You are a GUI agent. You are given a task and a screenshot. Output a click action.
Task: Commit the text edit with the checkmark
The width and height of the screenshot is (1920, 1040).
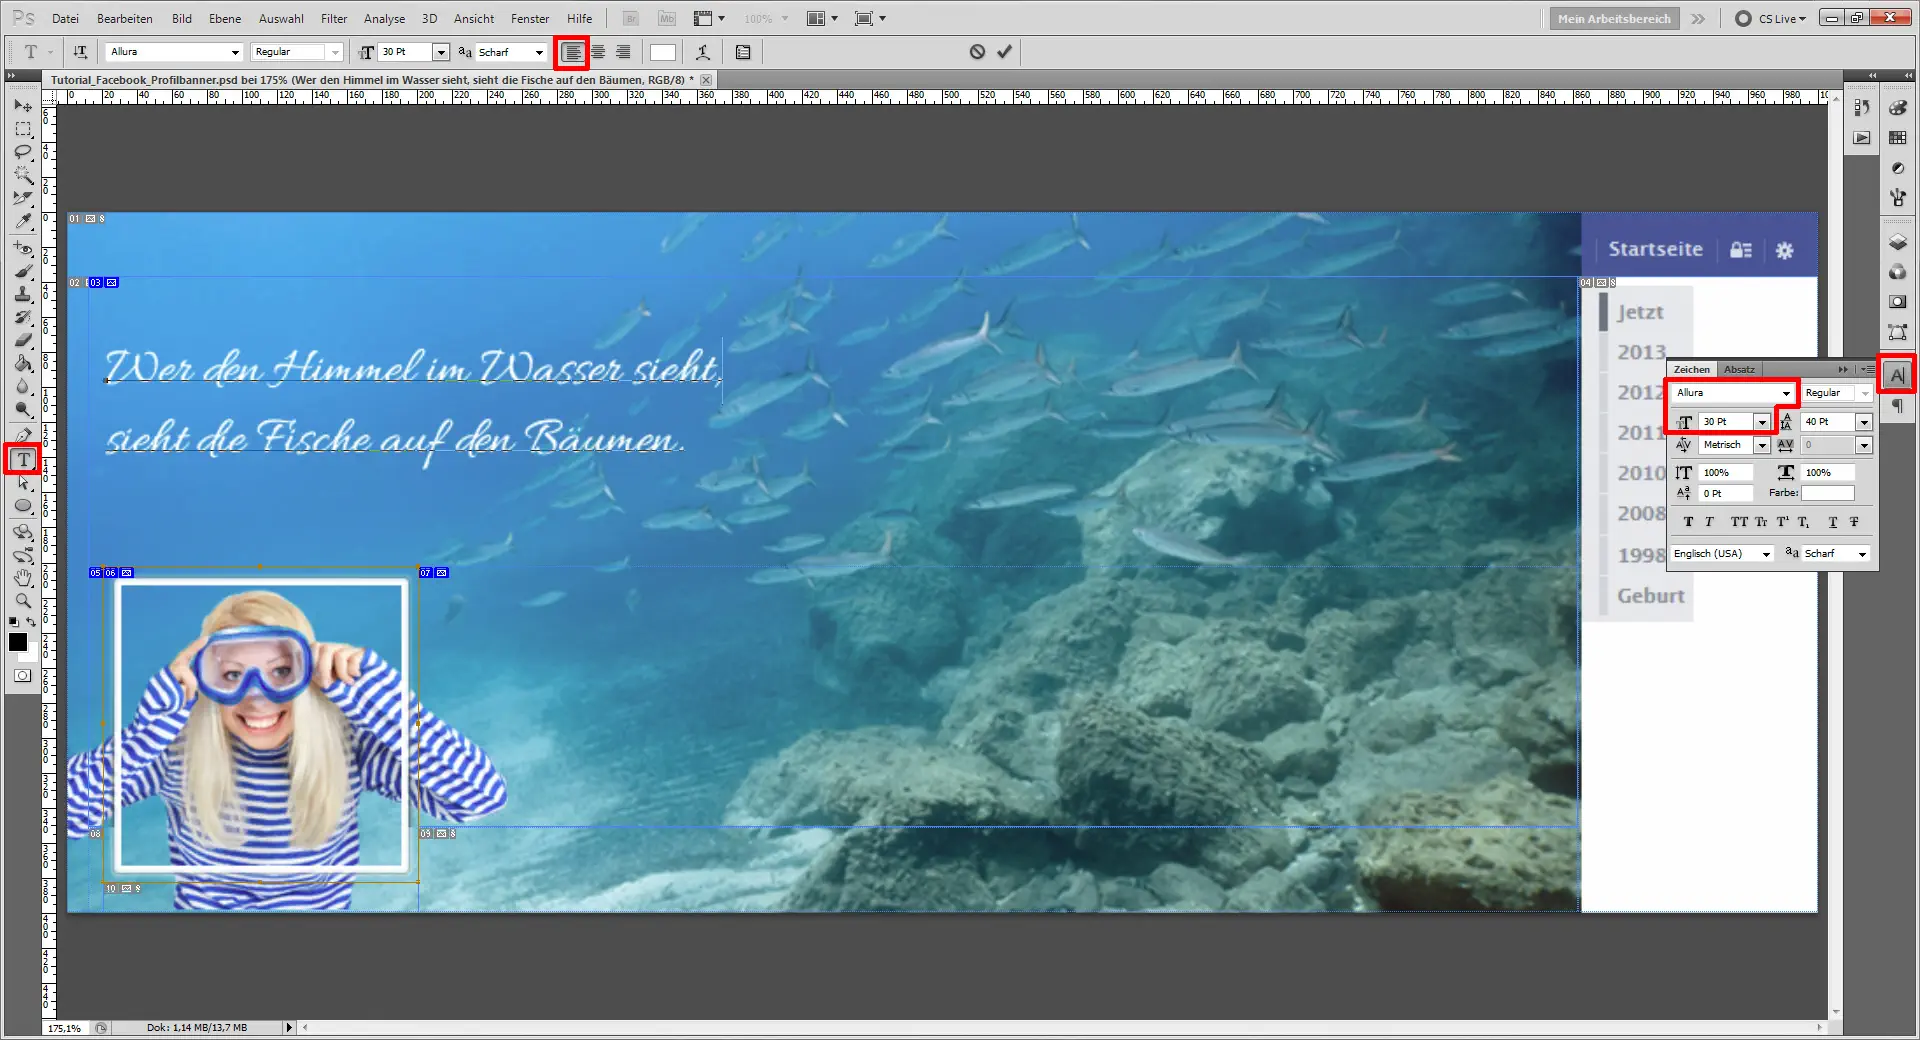click(x=1004, y=51)
